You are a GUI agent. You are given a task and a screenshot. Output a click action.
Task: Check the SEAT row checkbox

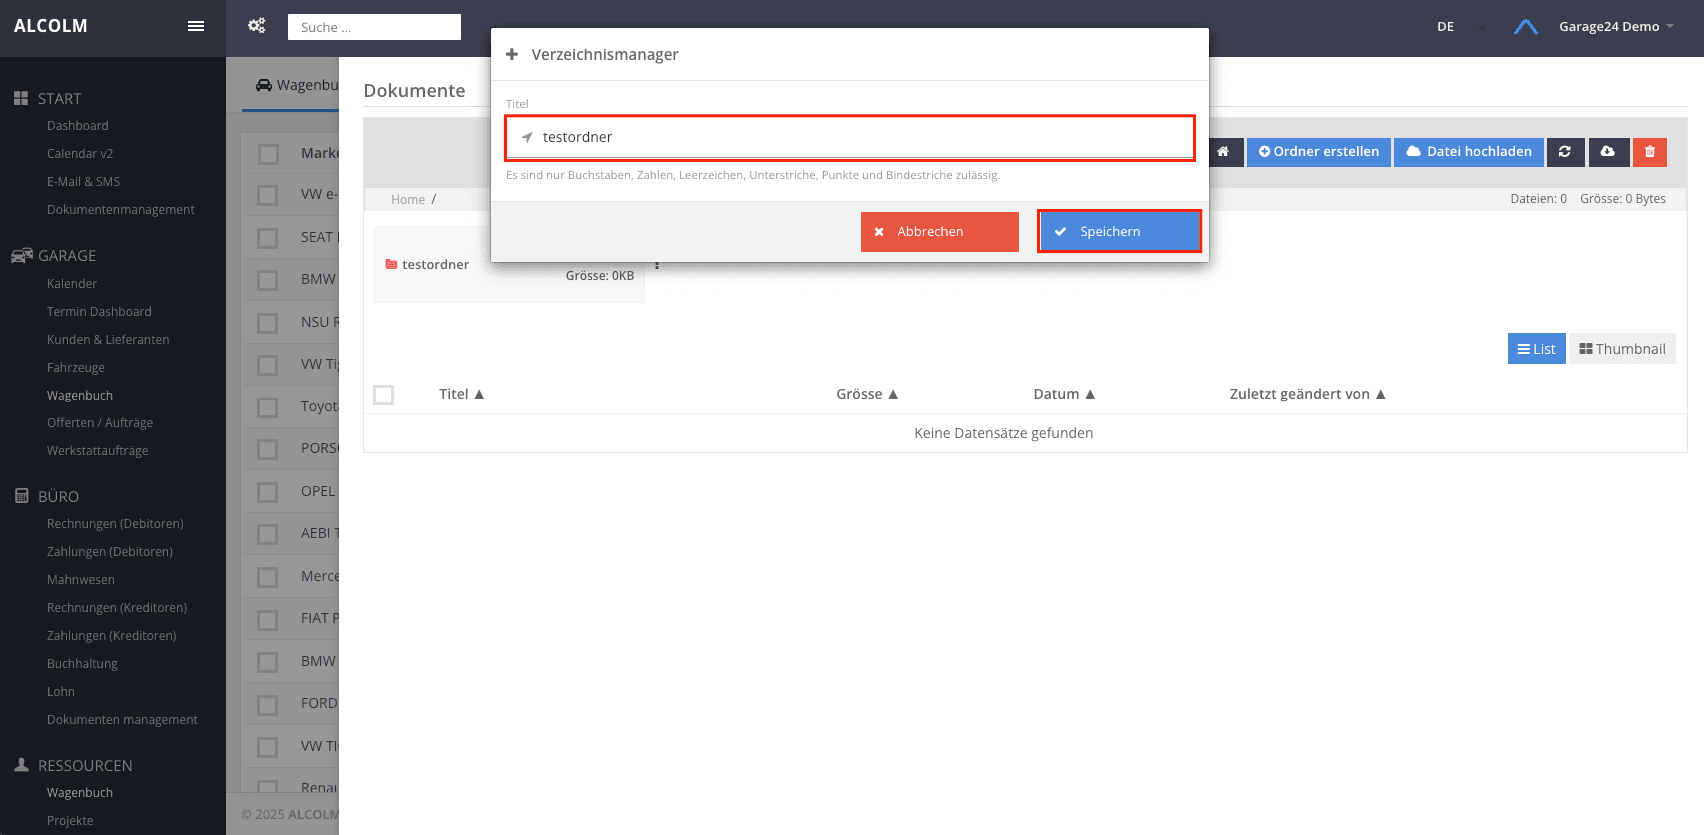pos(268,238)
